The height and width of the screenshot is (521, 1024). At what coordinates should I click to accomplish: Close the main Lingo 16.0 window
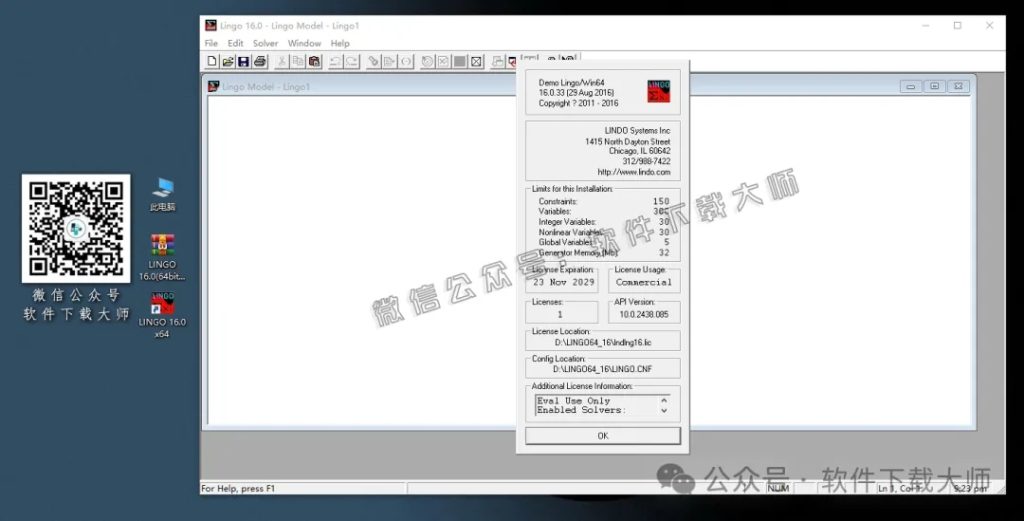(x=989, y=25)
